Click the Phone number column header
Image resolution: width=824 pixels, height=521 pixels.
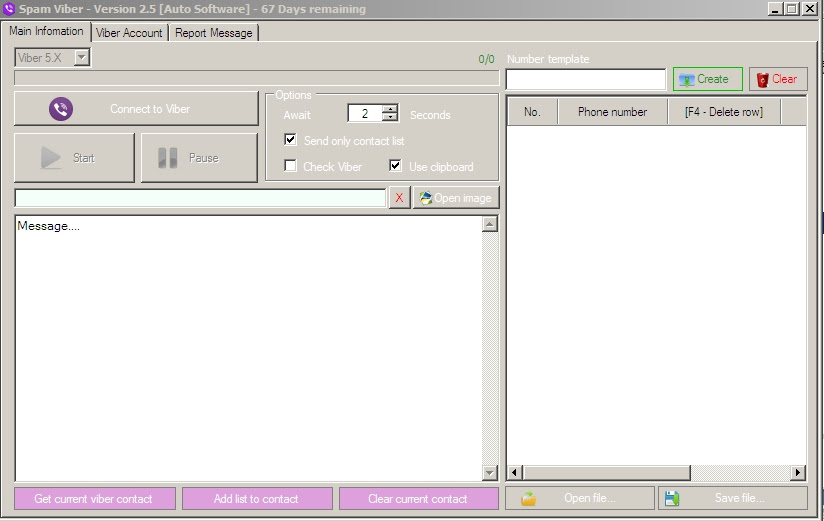(613, 112)
